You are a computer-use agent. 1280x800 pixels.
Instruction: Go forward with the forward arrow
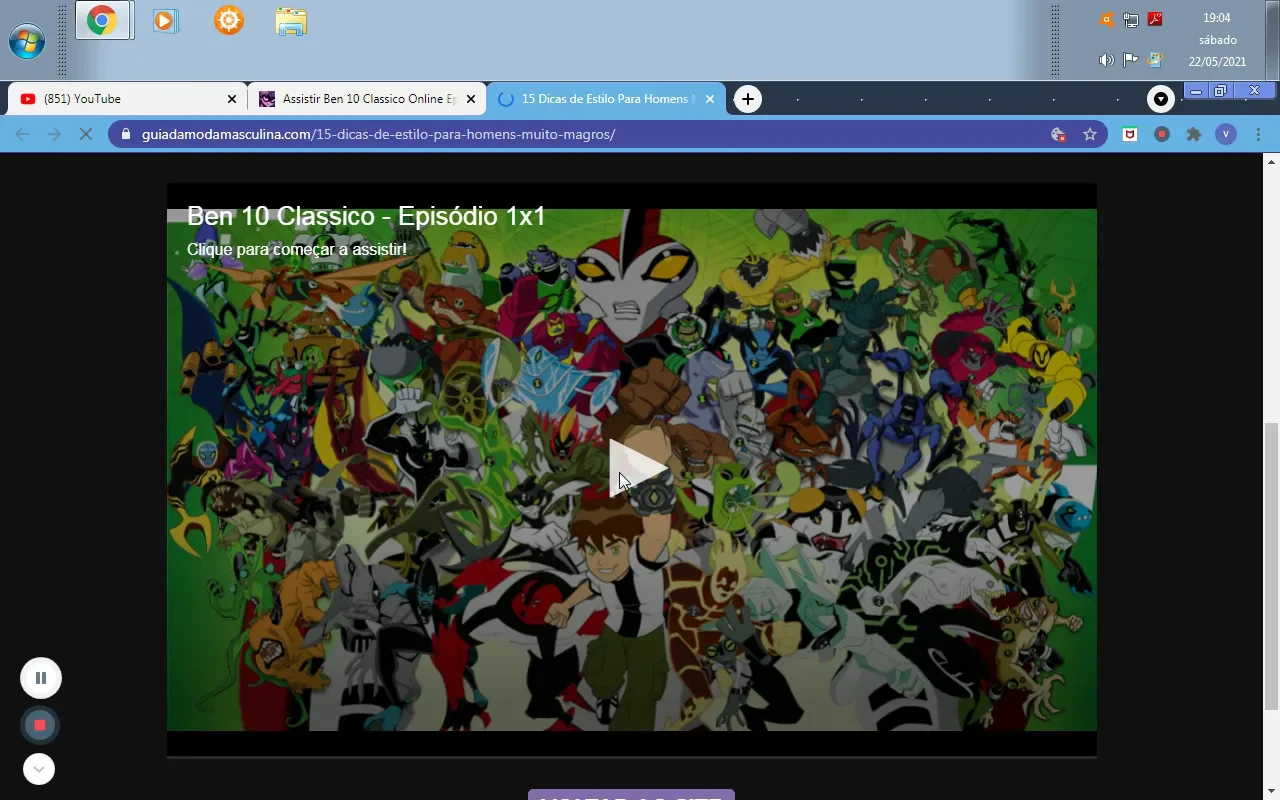(54, 134)
